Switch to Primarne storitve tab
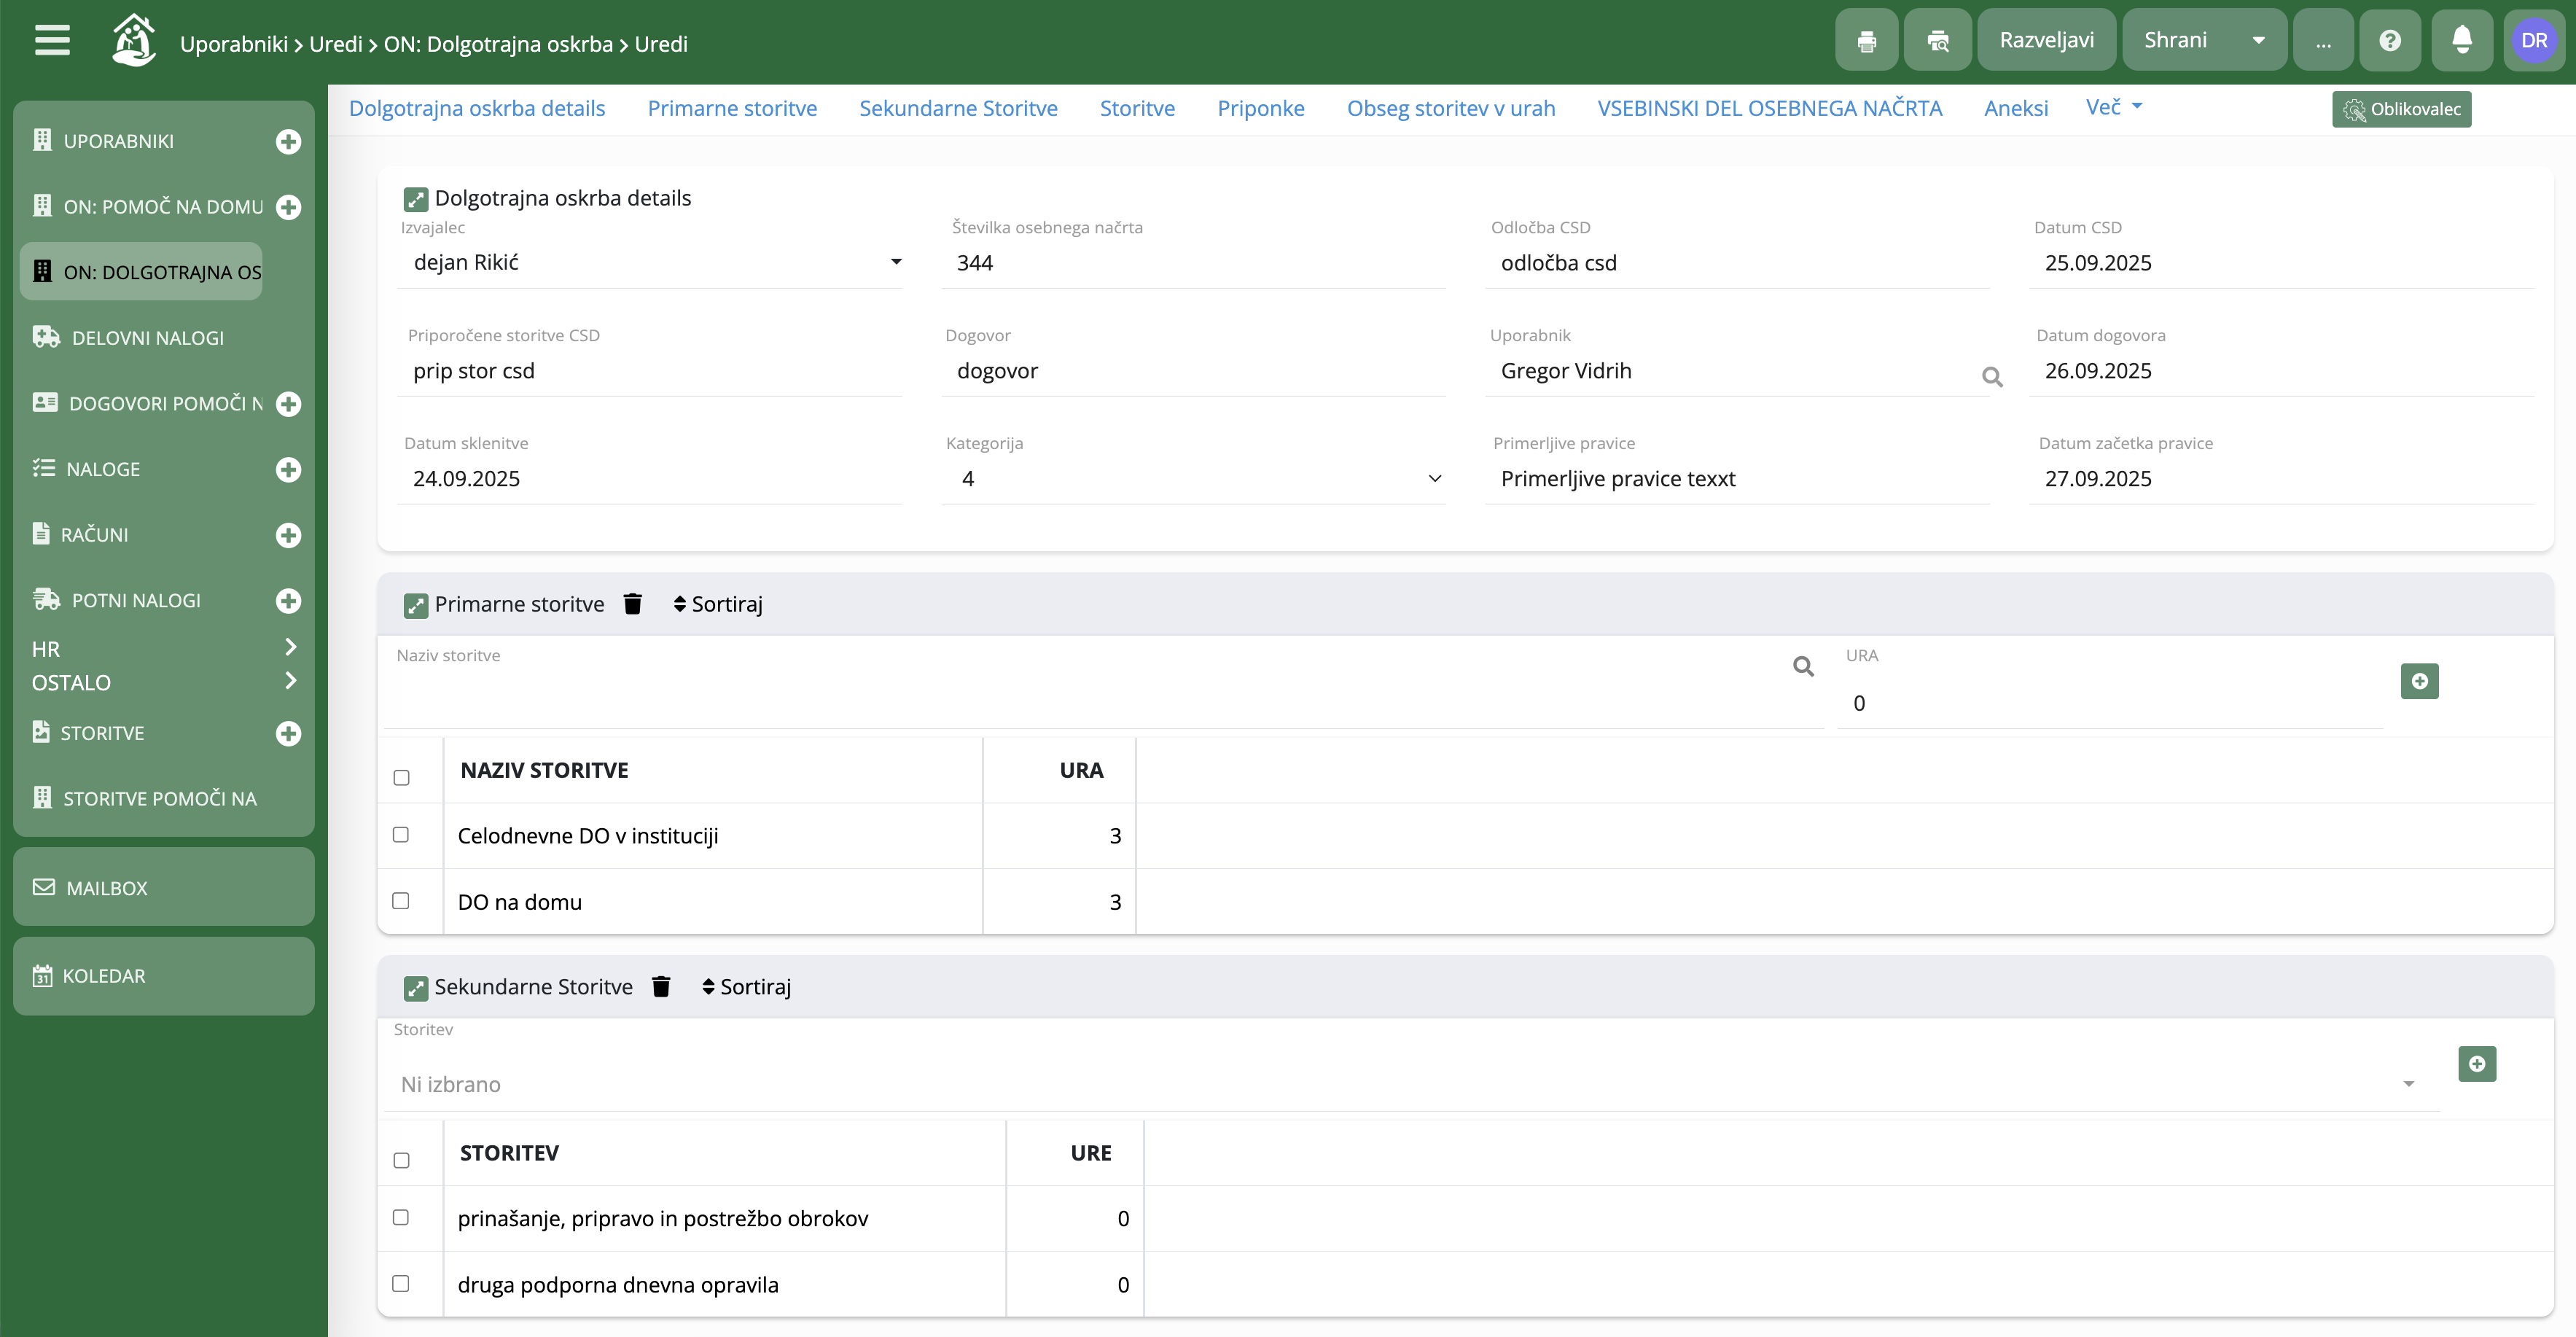Viewport: 2576px width, 1337px height. (732, 108)
